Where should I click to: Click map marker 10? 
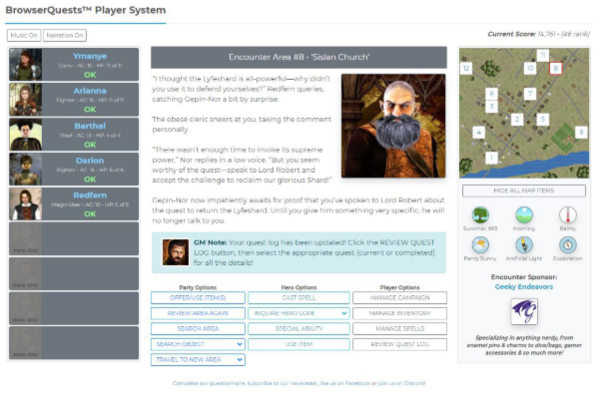pyautogui.click(x=530, y=68)
